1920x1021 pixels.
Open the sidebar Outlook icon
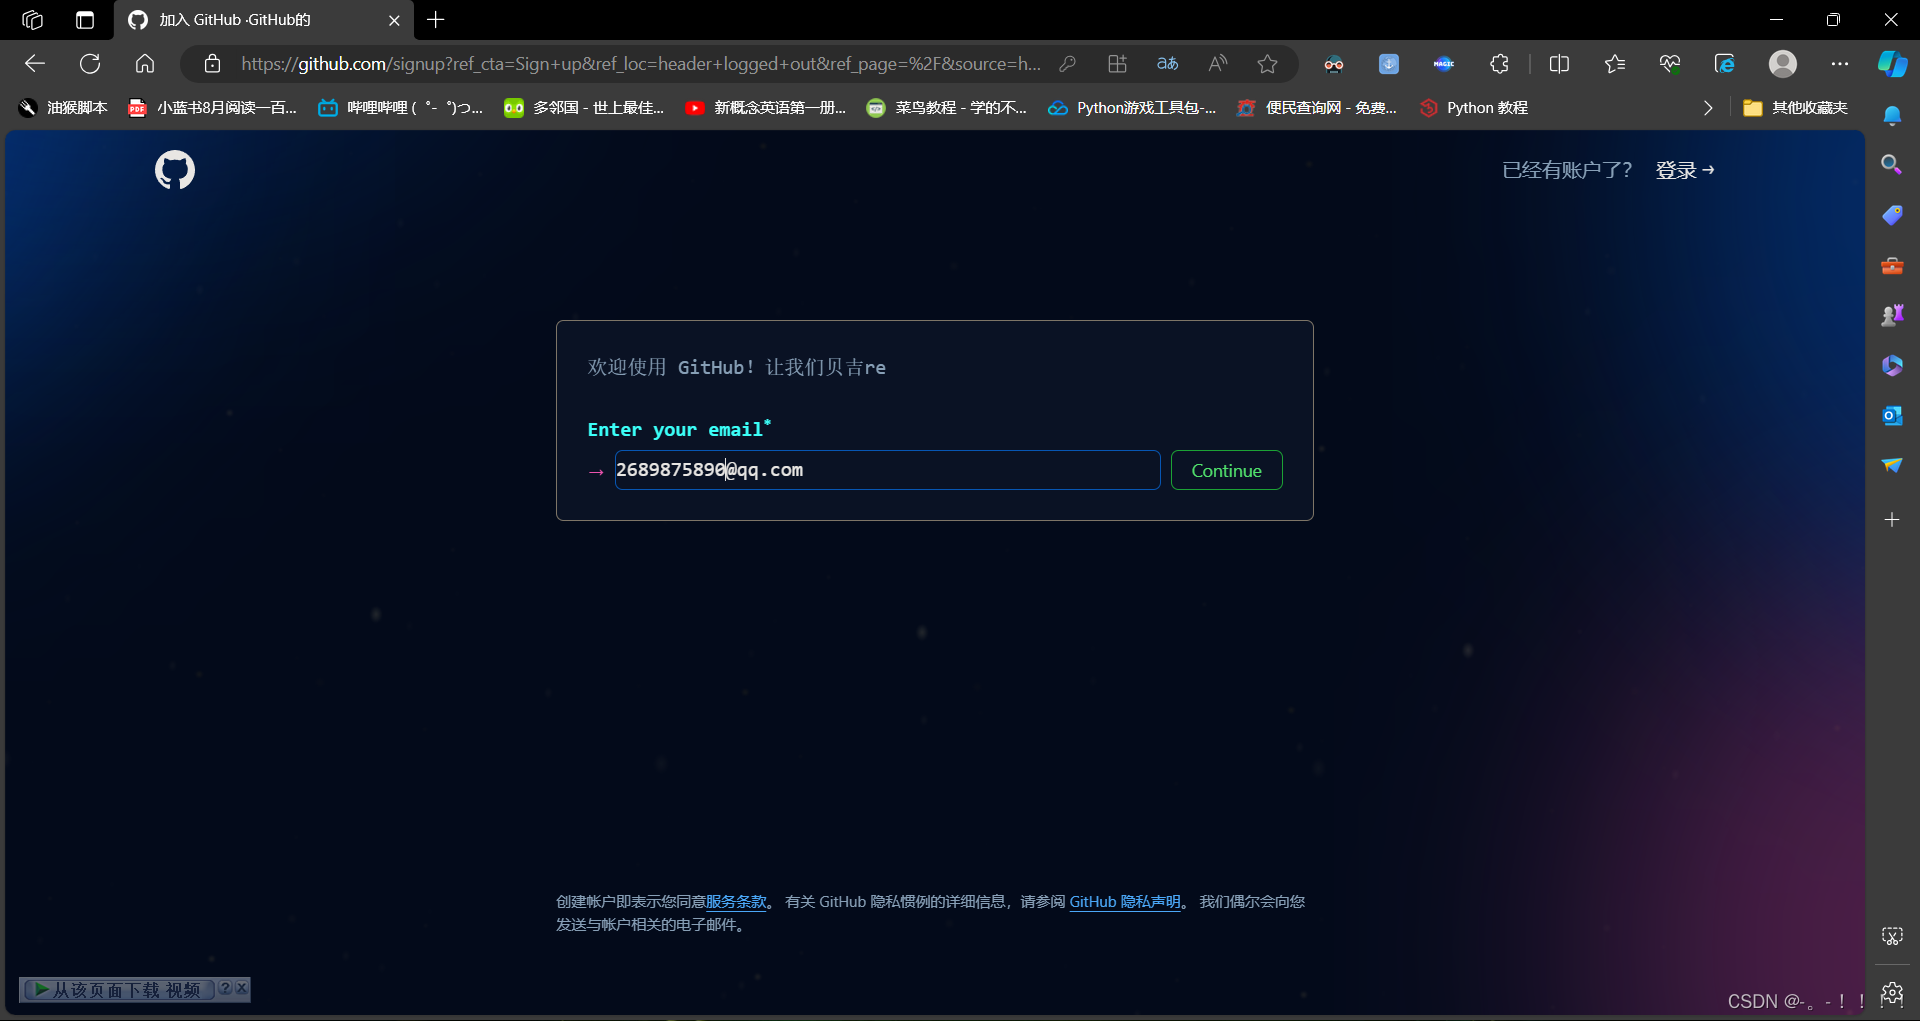1892,415
